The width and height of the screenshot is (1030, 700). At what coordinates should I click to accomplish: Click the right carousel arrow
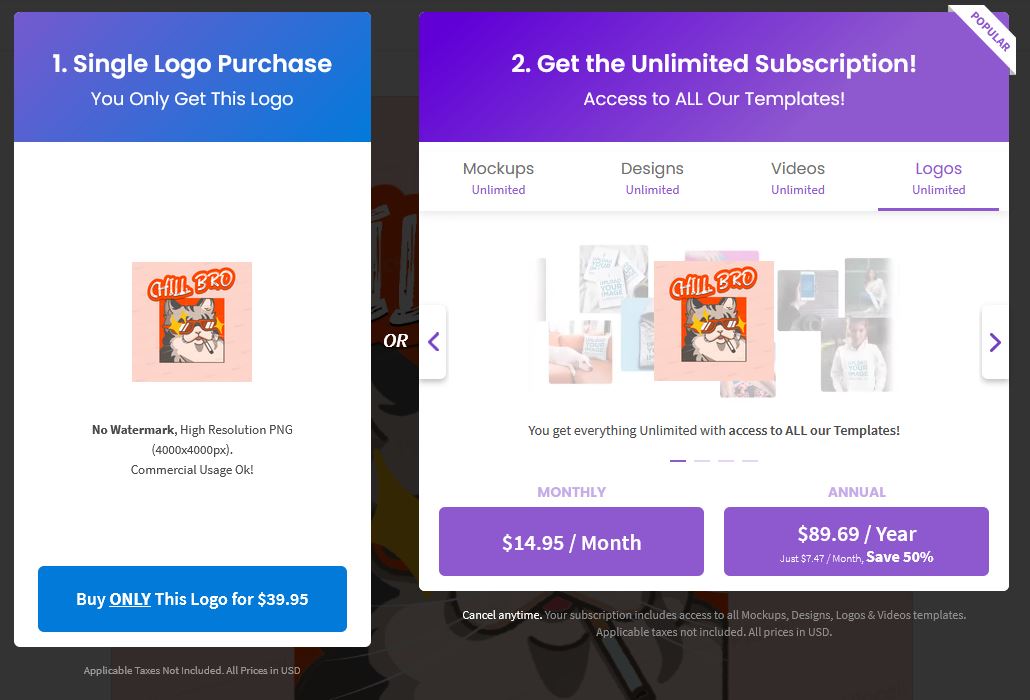point(995,341)
